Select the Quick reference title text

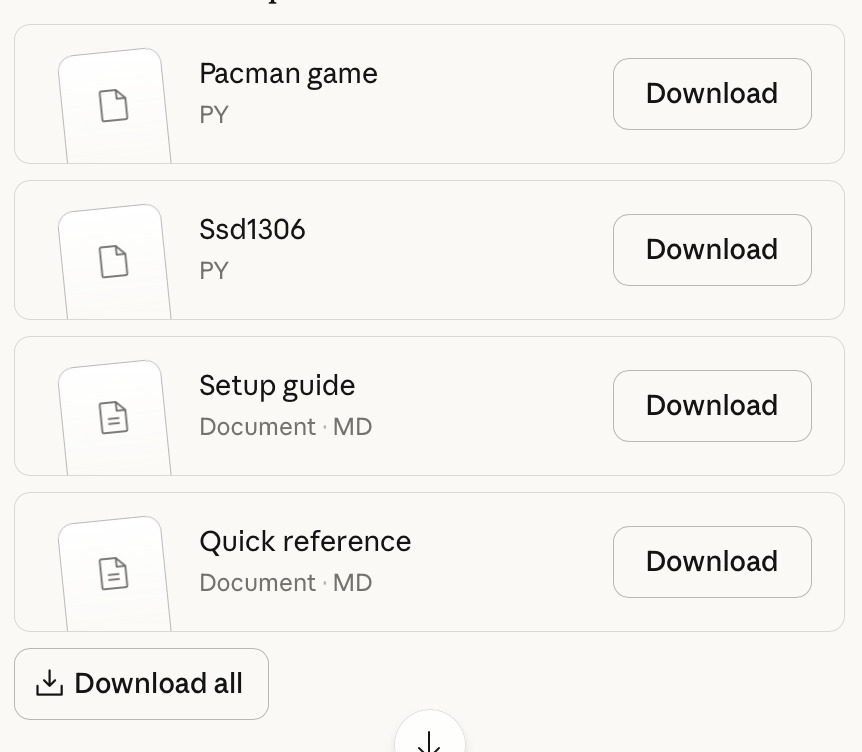pos(305,542)
